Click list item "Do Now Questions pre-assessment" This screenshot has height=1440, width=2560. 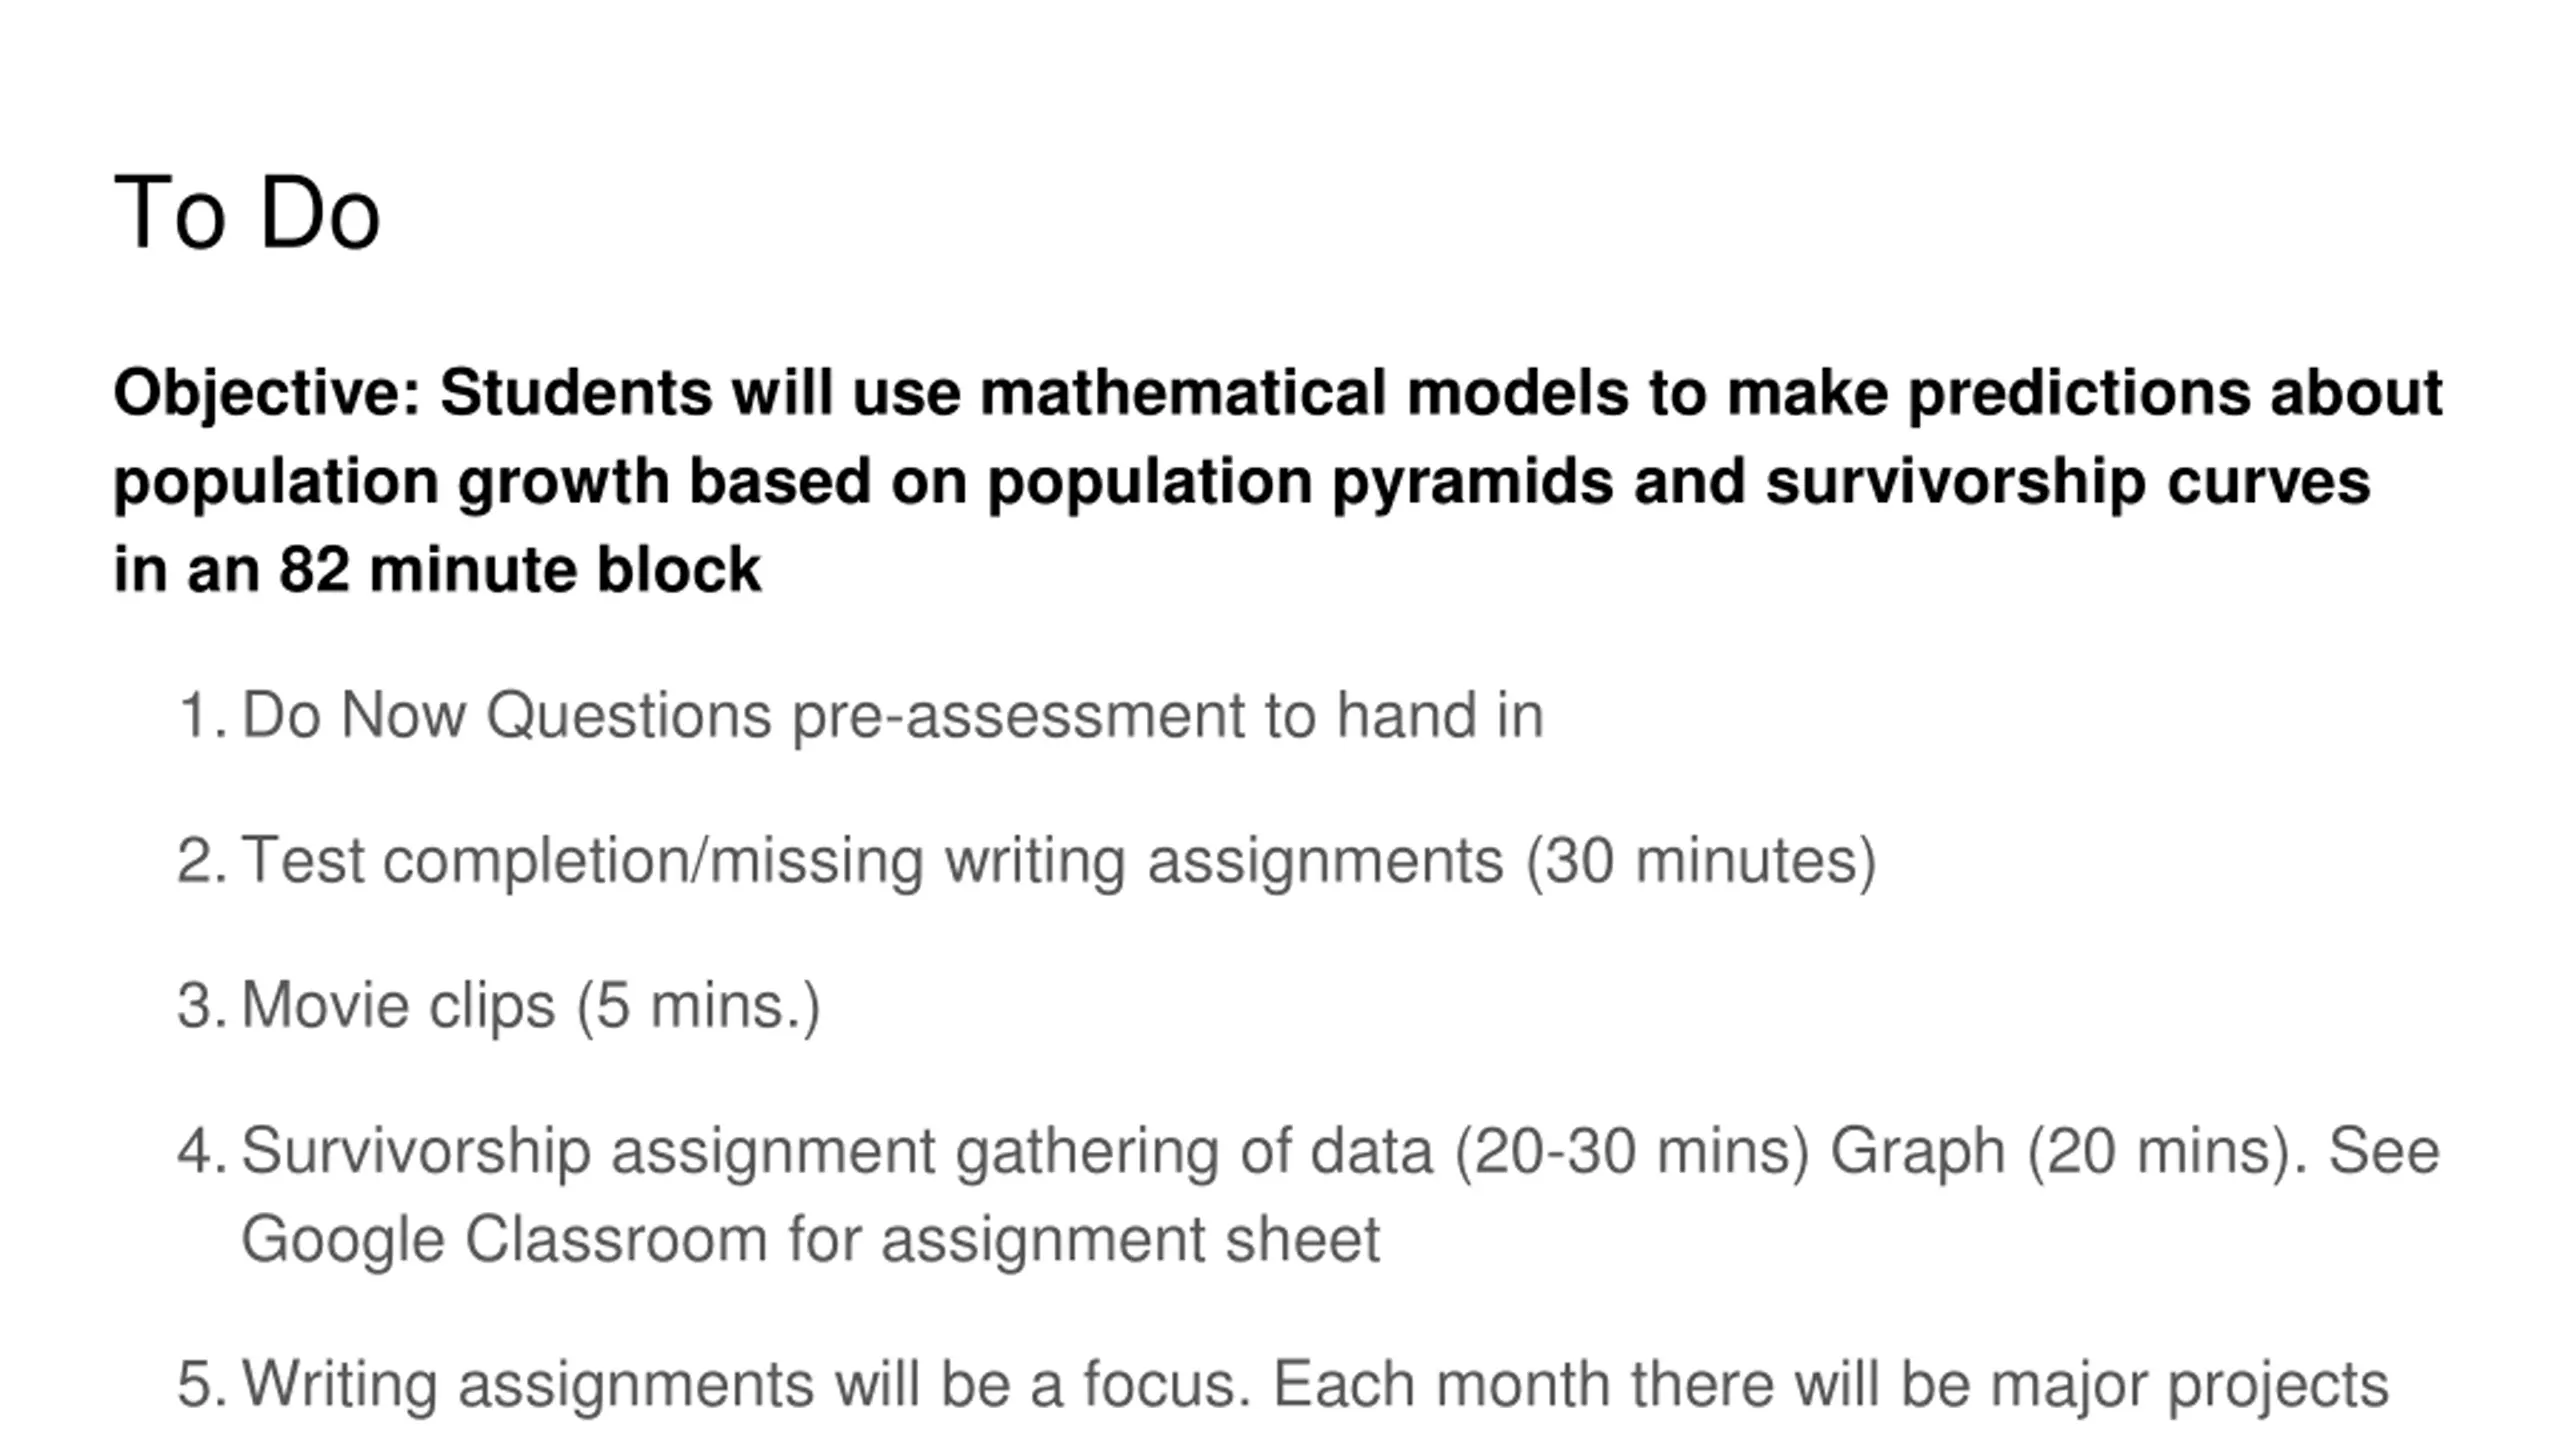pos(892,716)
